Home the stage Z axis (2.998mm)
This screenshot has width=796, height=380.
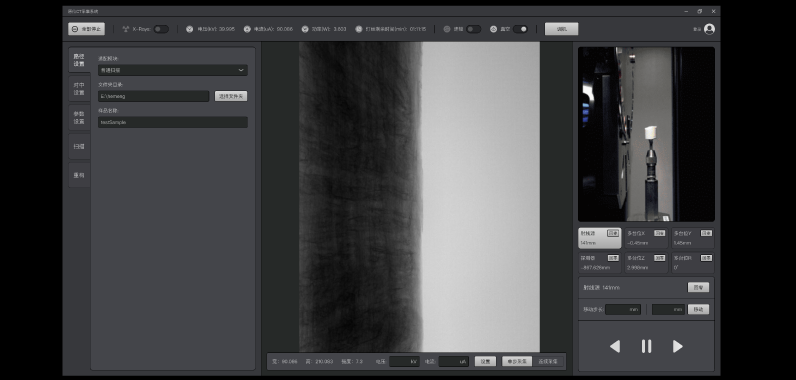click(x=659, y=258)
